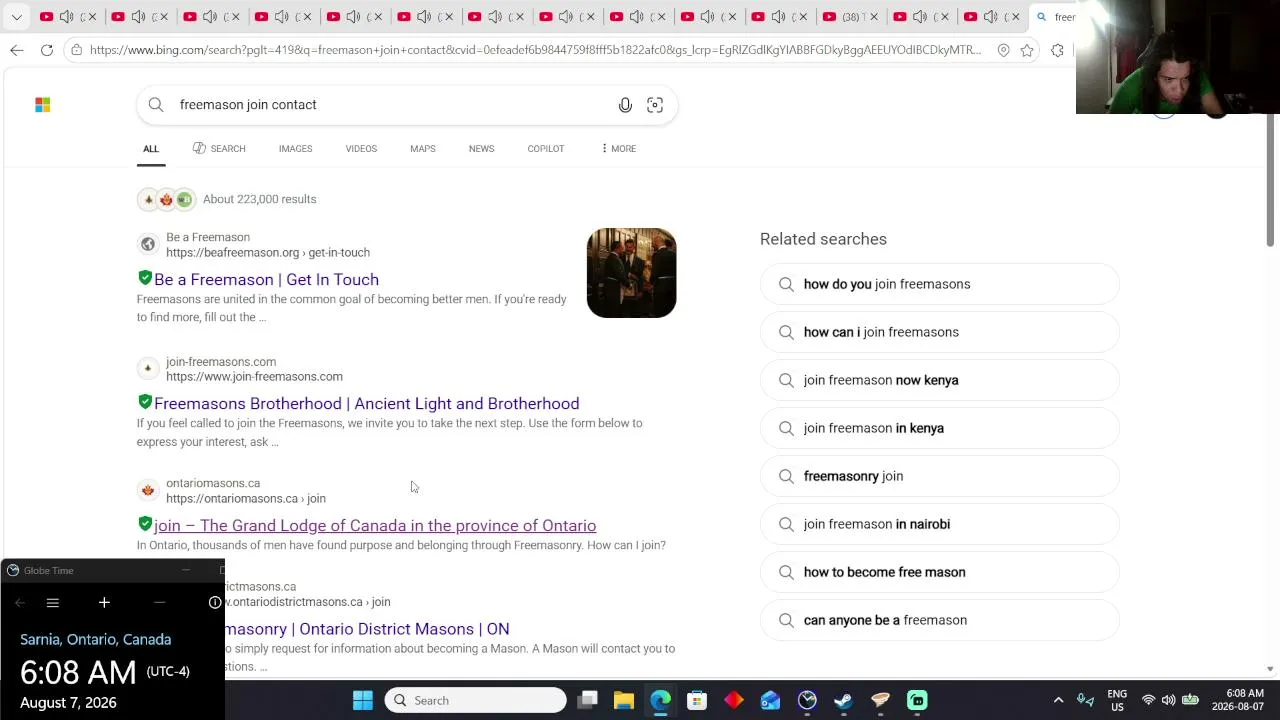Screen dimensions: 1280x720
Task: Select related search 'how can i join freemasons'
Action: [939, 332]
